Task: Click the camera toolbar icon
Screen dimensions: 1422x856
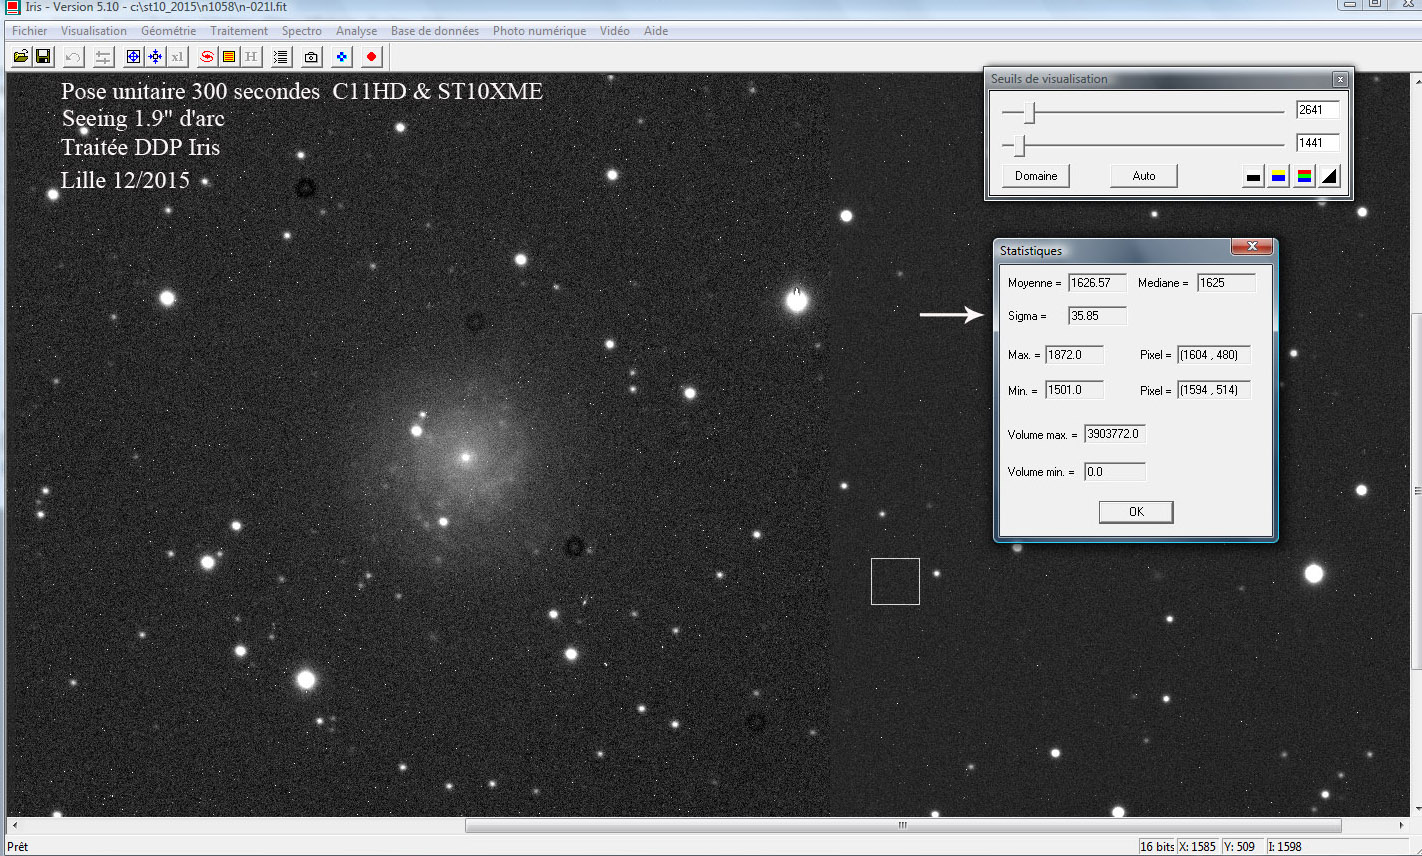Action: (x=311, y=57)
